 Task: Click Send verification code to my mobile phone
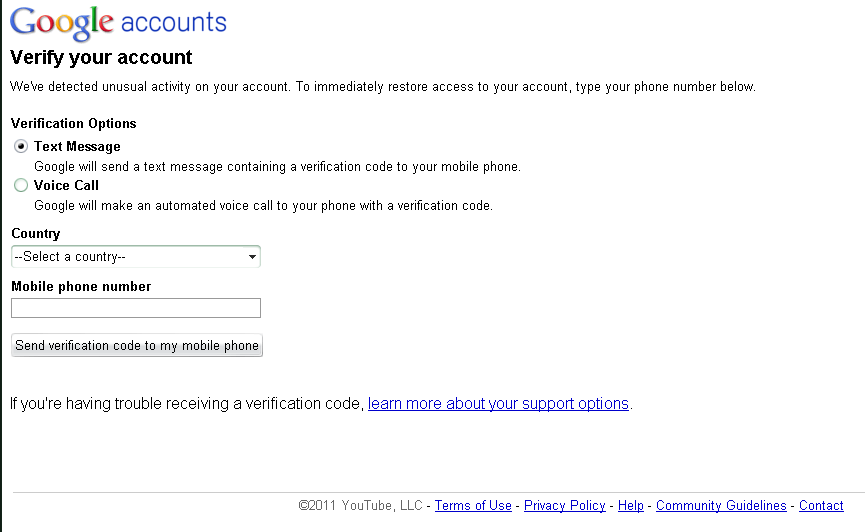137,345
